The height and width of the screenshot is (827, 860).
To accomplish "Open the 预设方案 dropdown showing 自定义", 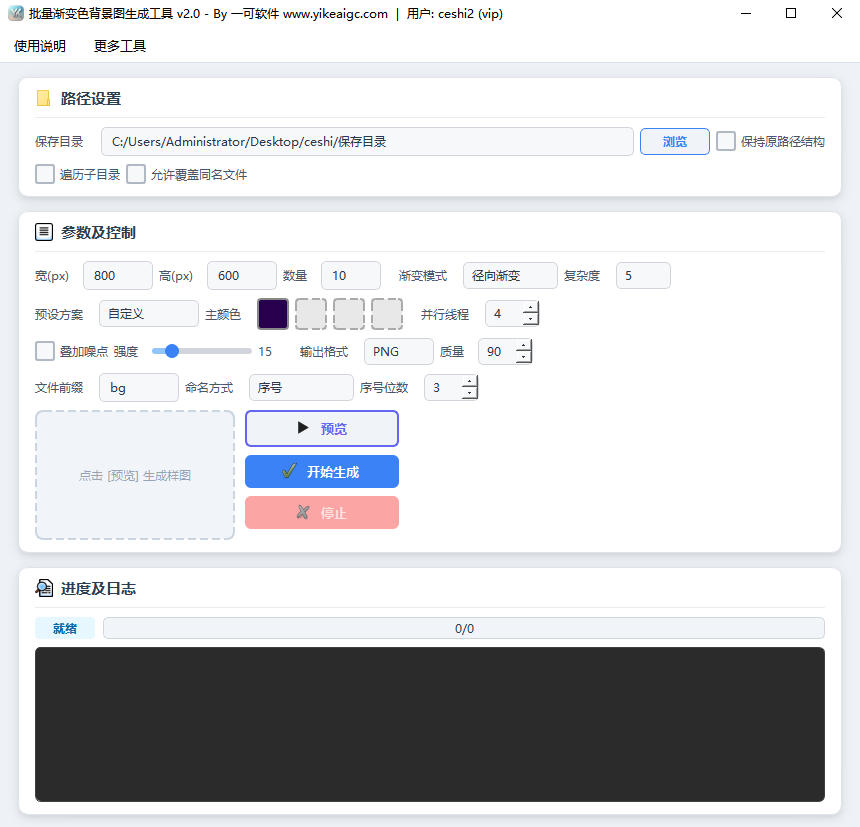I will tap(149, 314).
